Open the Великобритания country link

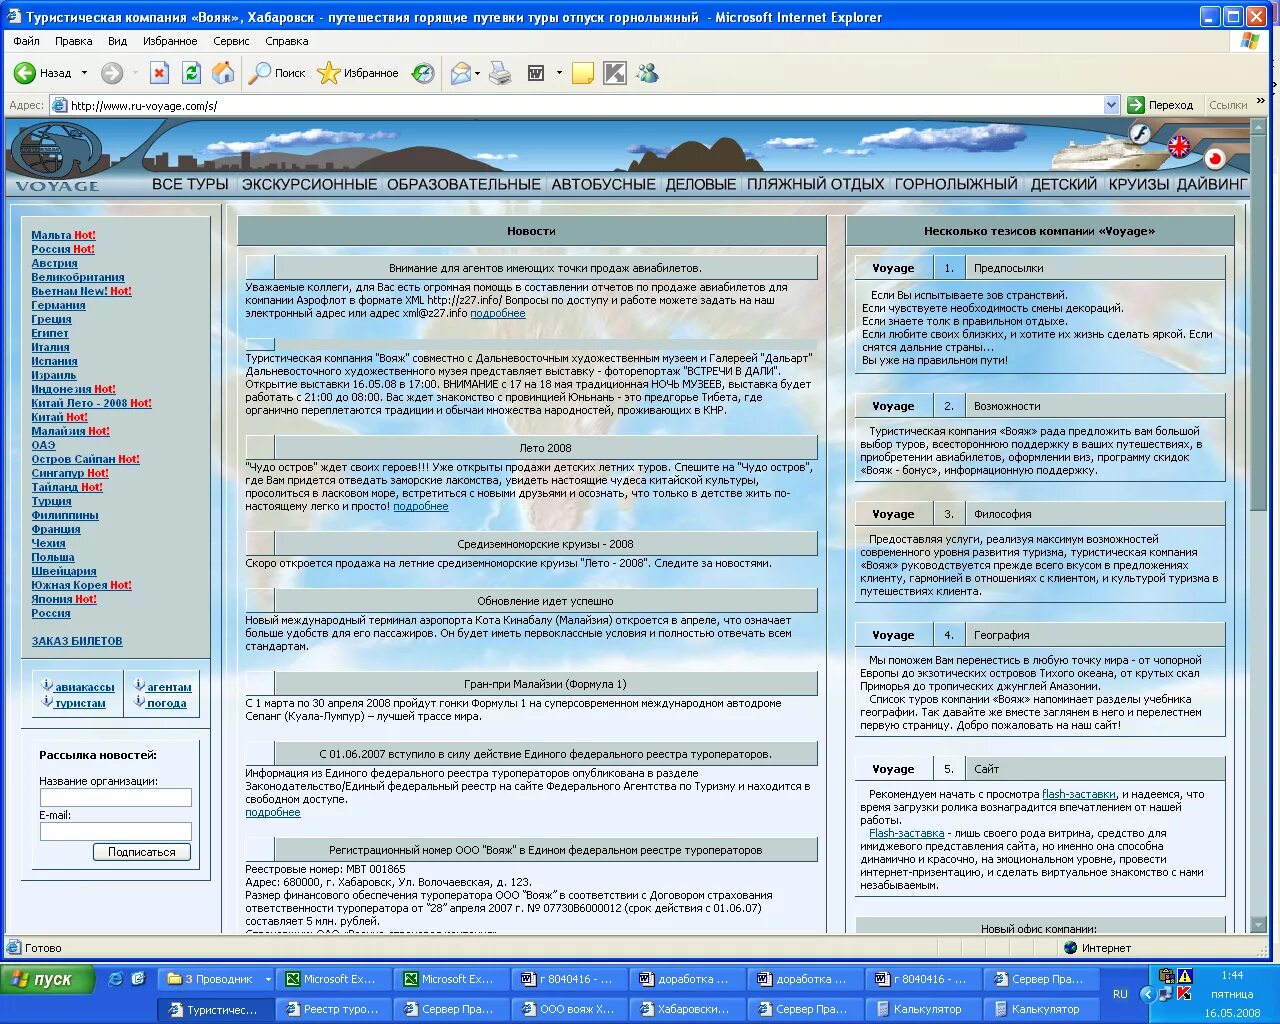click(78, 277)
